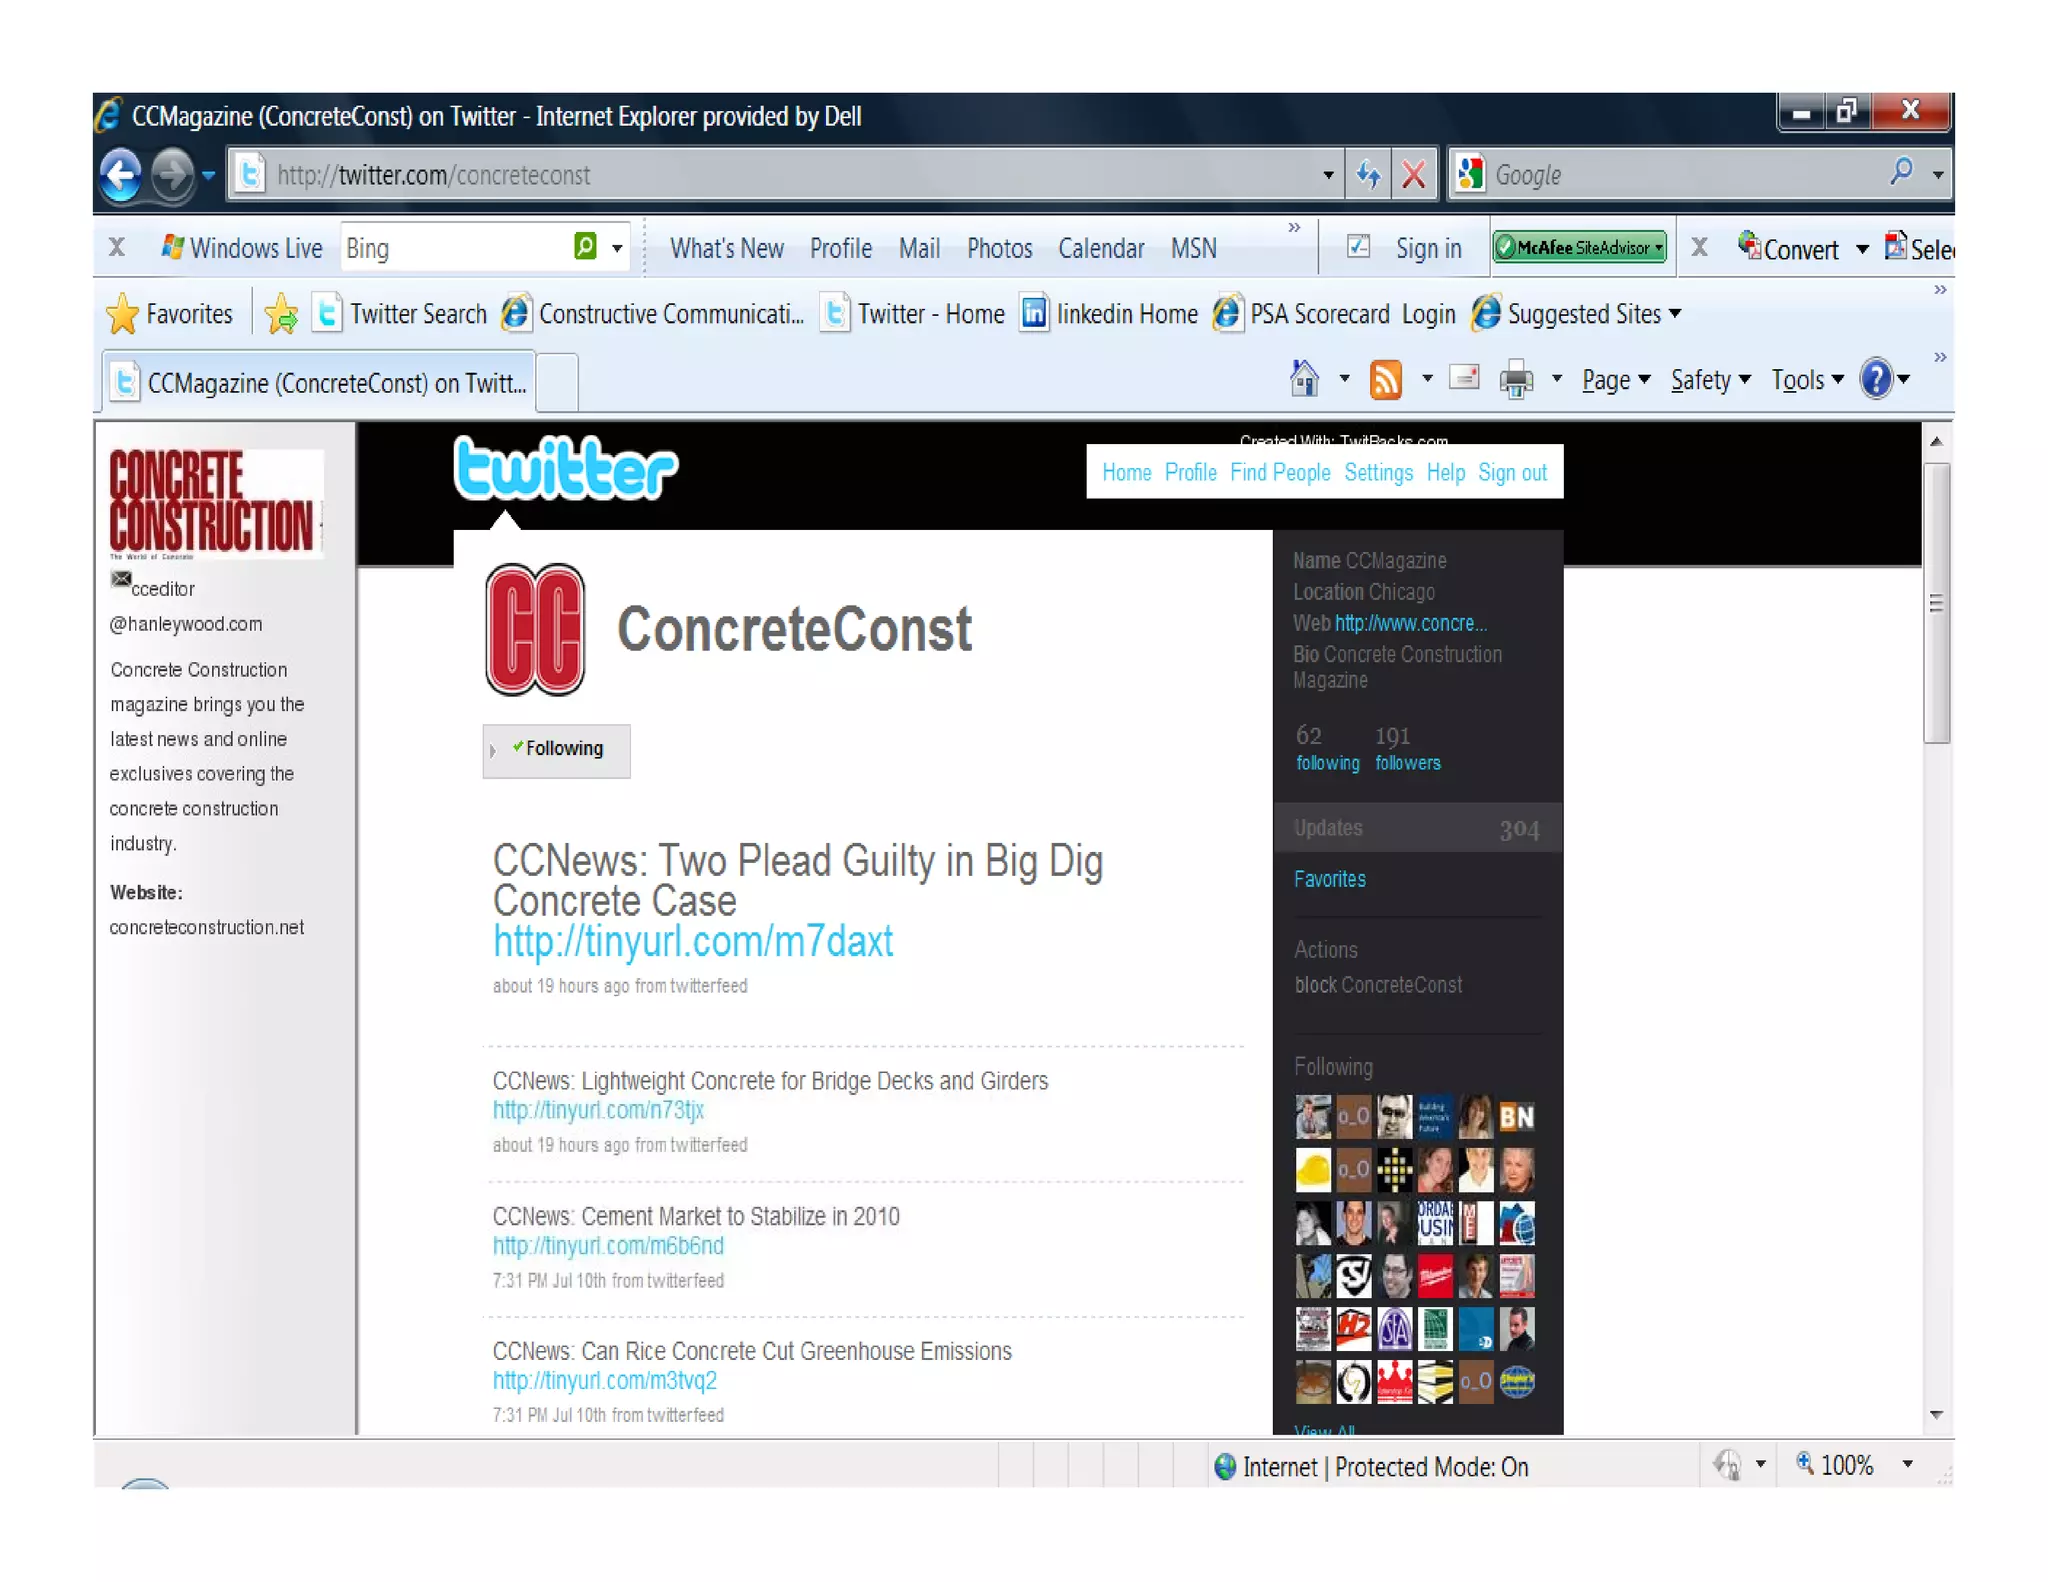Click the Google search magnifier icon
The width and height of the screenshot is (2048, 1582).
pos(1900,172)
